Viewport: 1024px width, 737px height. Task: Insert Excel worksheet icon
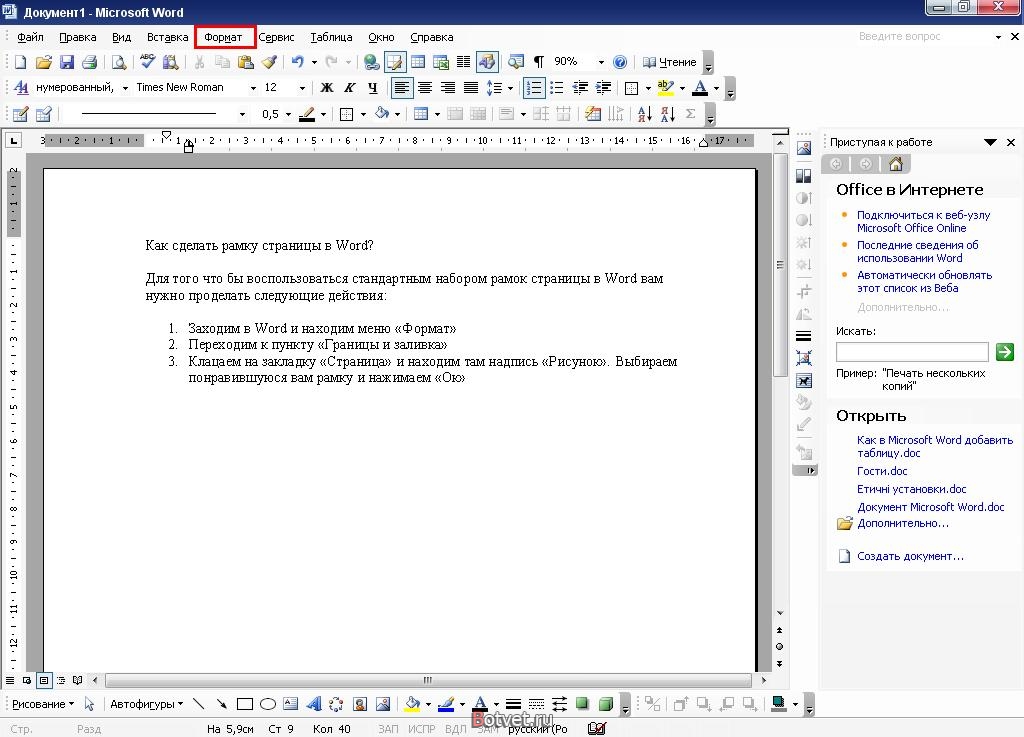(441, 62)
